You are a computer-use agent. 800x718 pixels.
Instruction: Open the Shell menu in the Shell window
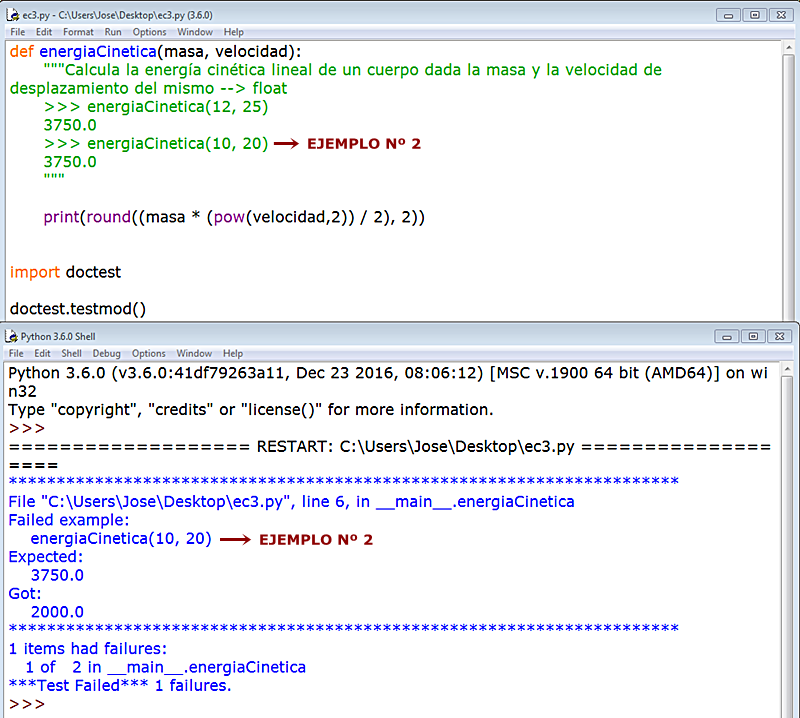coord(71,353)
